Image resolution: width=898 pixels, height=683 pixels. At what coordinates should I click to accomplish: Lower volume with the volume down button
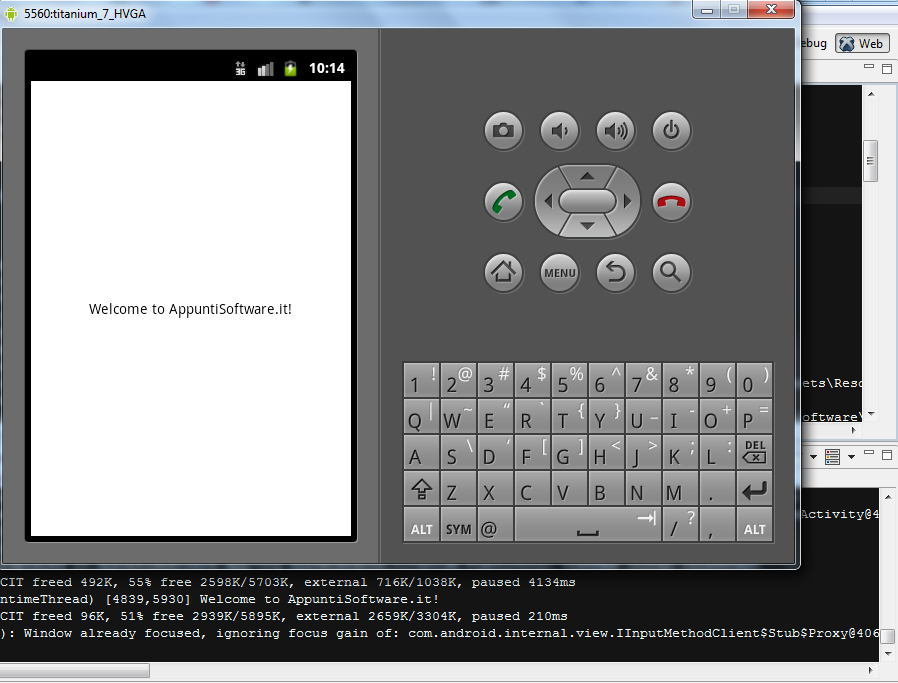560,131
